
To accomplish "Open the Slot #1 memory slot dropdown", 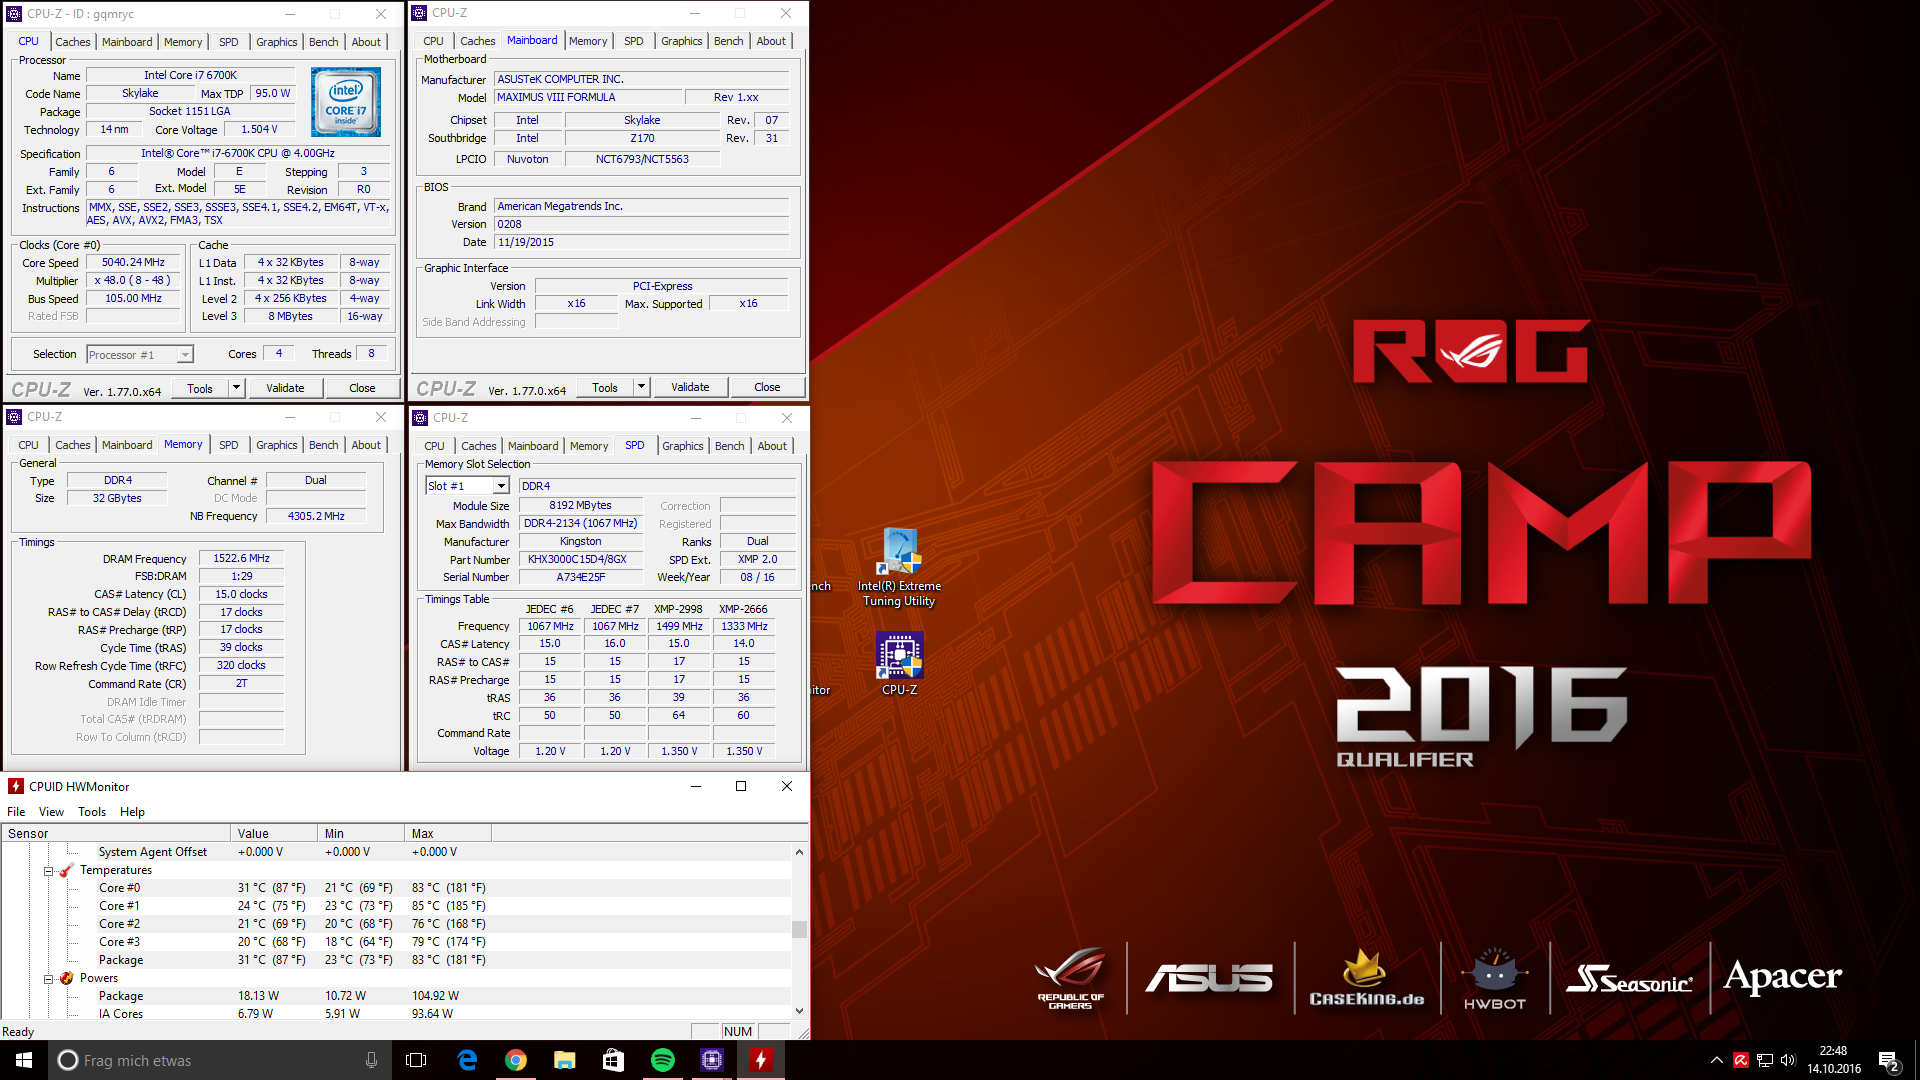I will click(501, 486).
